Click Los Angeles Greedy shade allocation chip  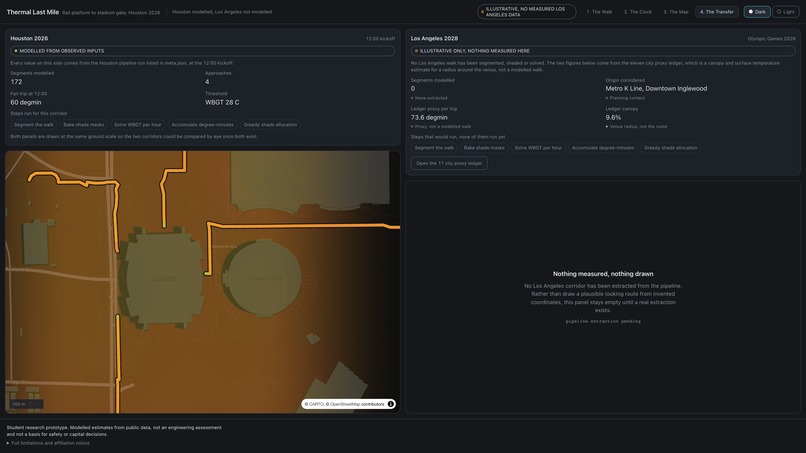[x=670, y=148]
